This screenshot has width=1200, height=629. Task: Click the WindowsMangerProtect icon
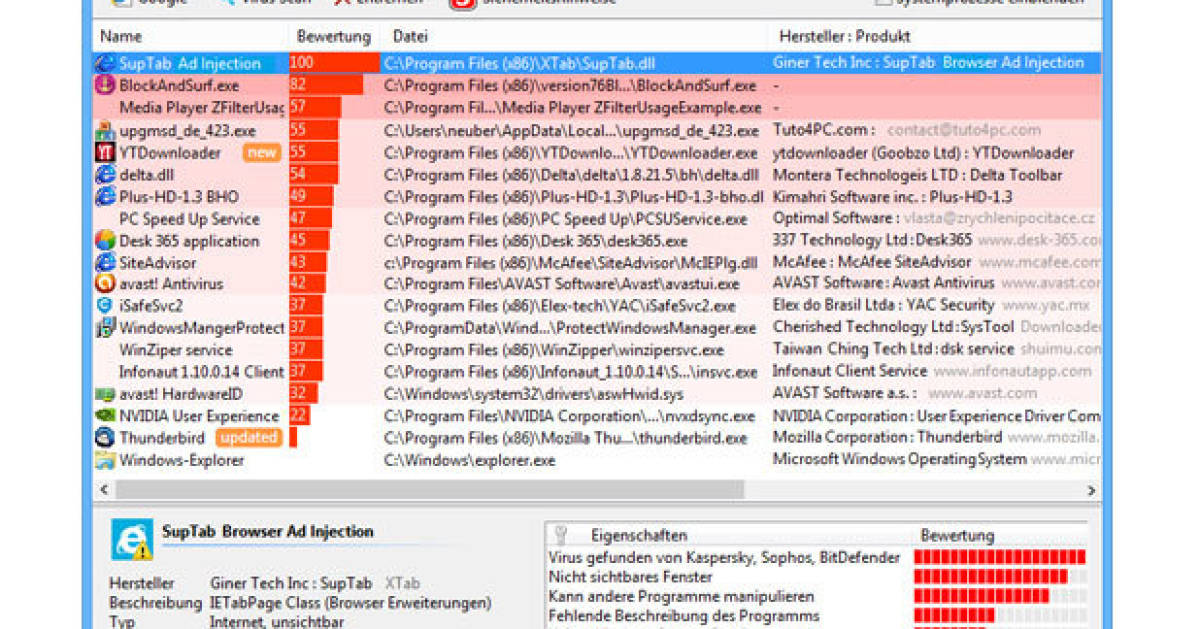pos(104,328)
